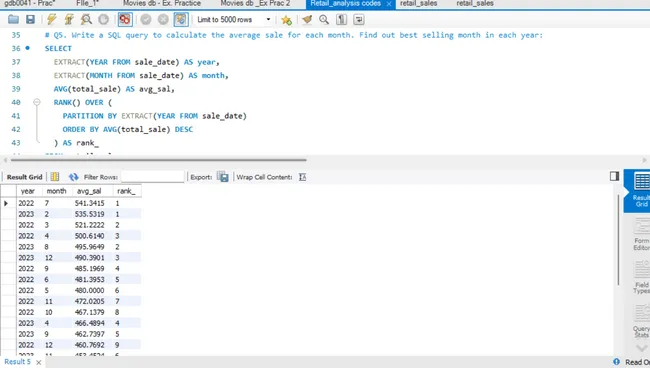The height and width of the screenshot is (368, 650).
Task: Click the result grid vertical scrollbar
Action: coord(618,239)
